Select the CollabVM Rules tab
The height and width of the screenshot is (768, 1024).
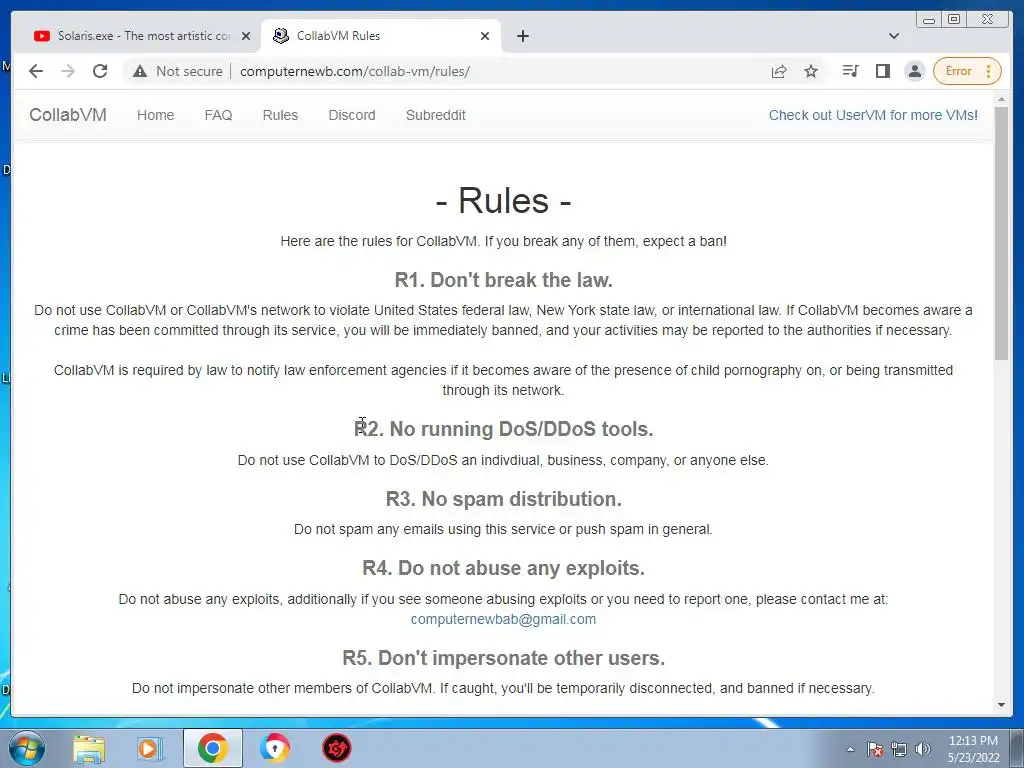pyautogui.click(x=381, y=36)
